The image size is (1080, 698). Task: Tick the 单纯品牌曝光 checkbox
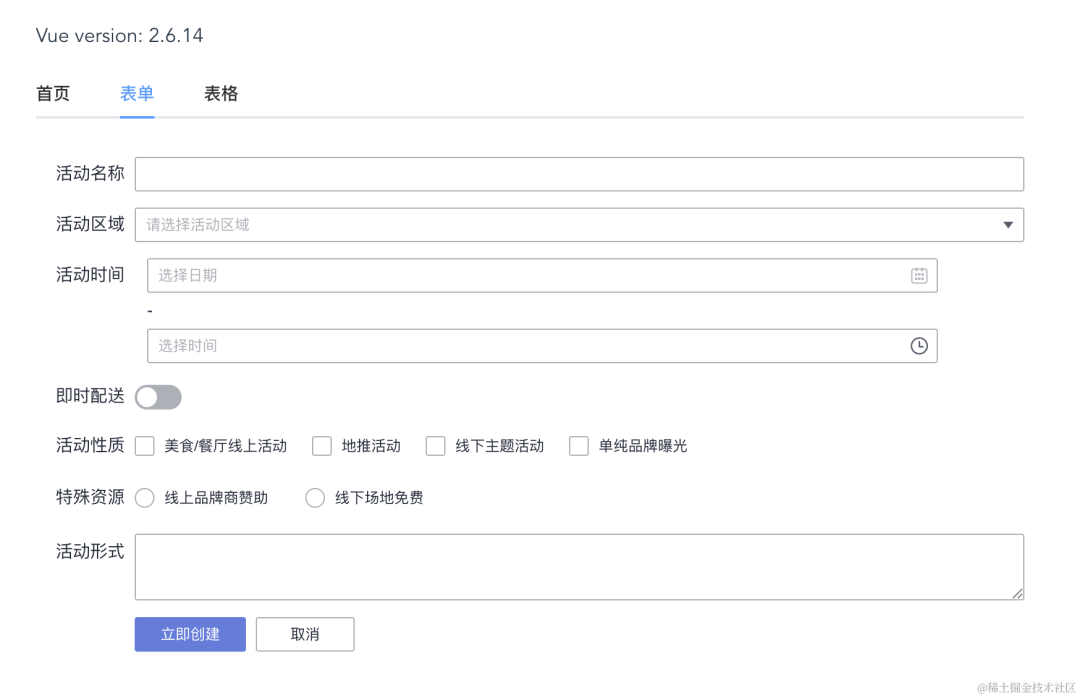click(x=579, y=446)
